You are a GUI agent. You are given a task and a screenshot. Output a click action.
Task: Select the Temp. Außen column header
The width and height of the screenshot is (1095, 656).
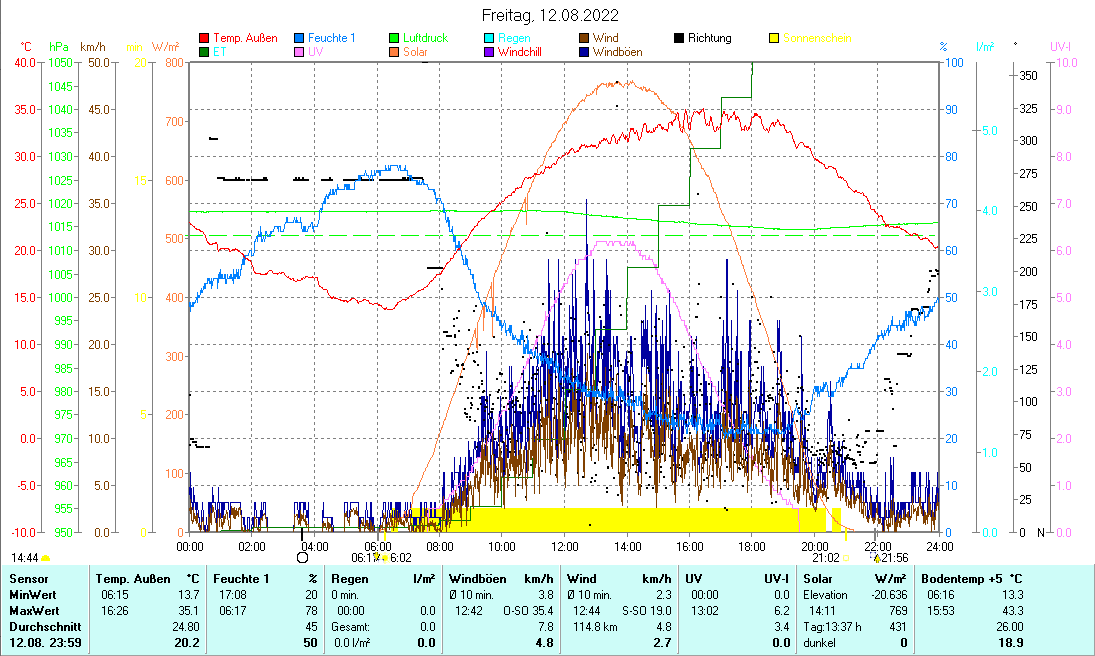tap(147, 579)
